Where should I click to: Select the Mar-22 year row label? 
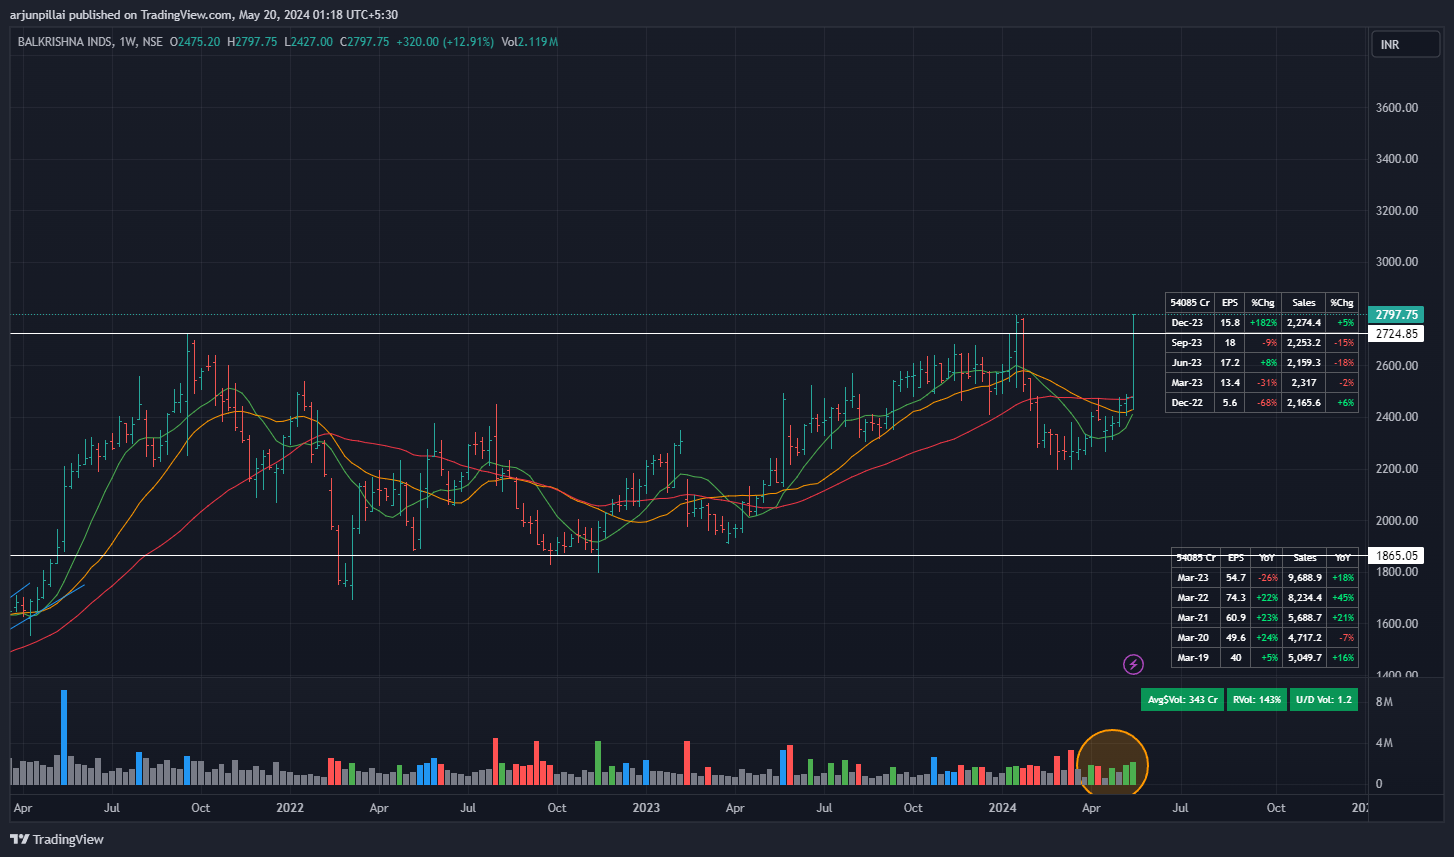[x=1195, y=597]
